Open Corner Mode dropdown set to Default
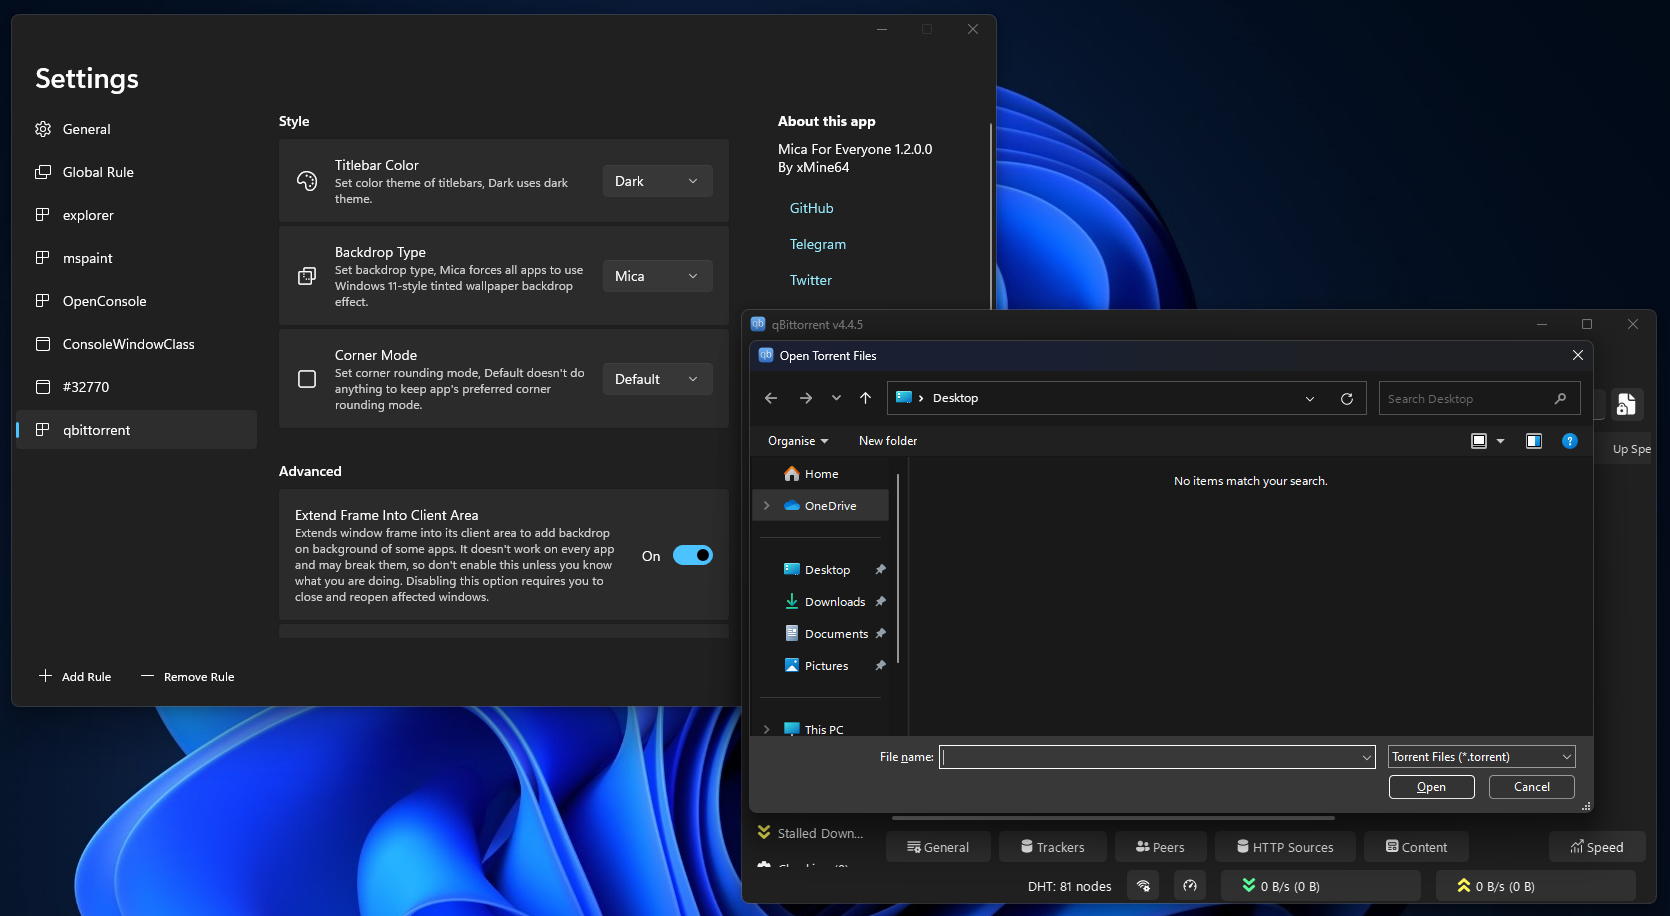Viewport: 1670px width, 916px height. click(657, 379)
